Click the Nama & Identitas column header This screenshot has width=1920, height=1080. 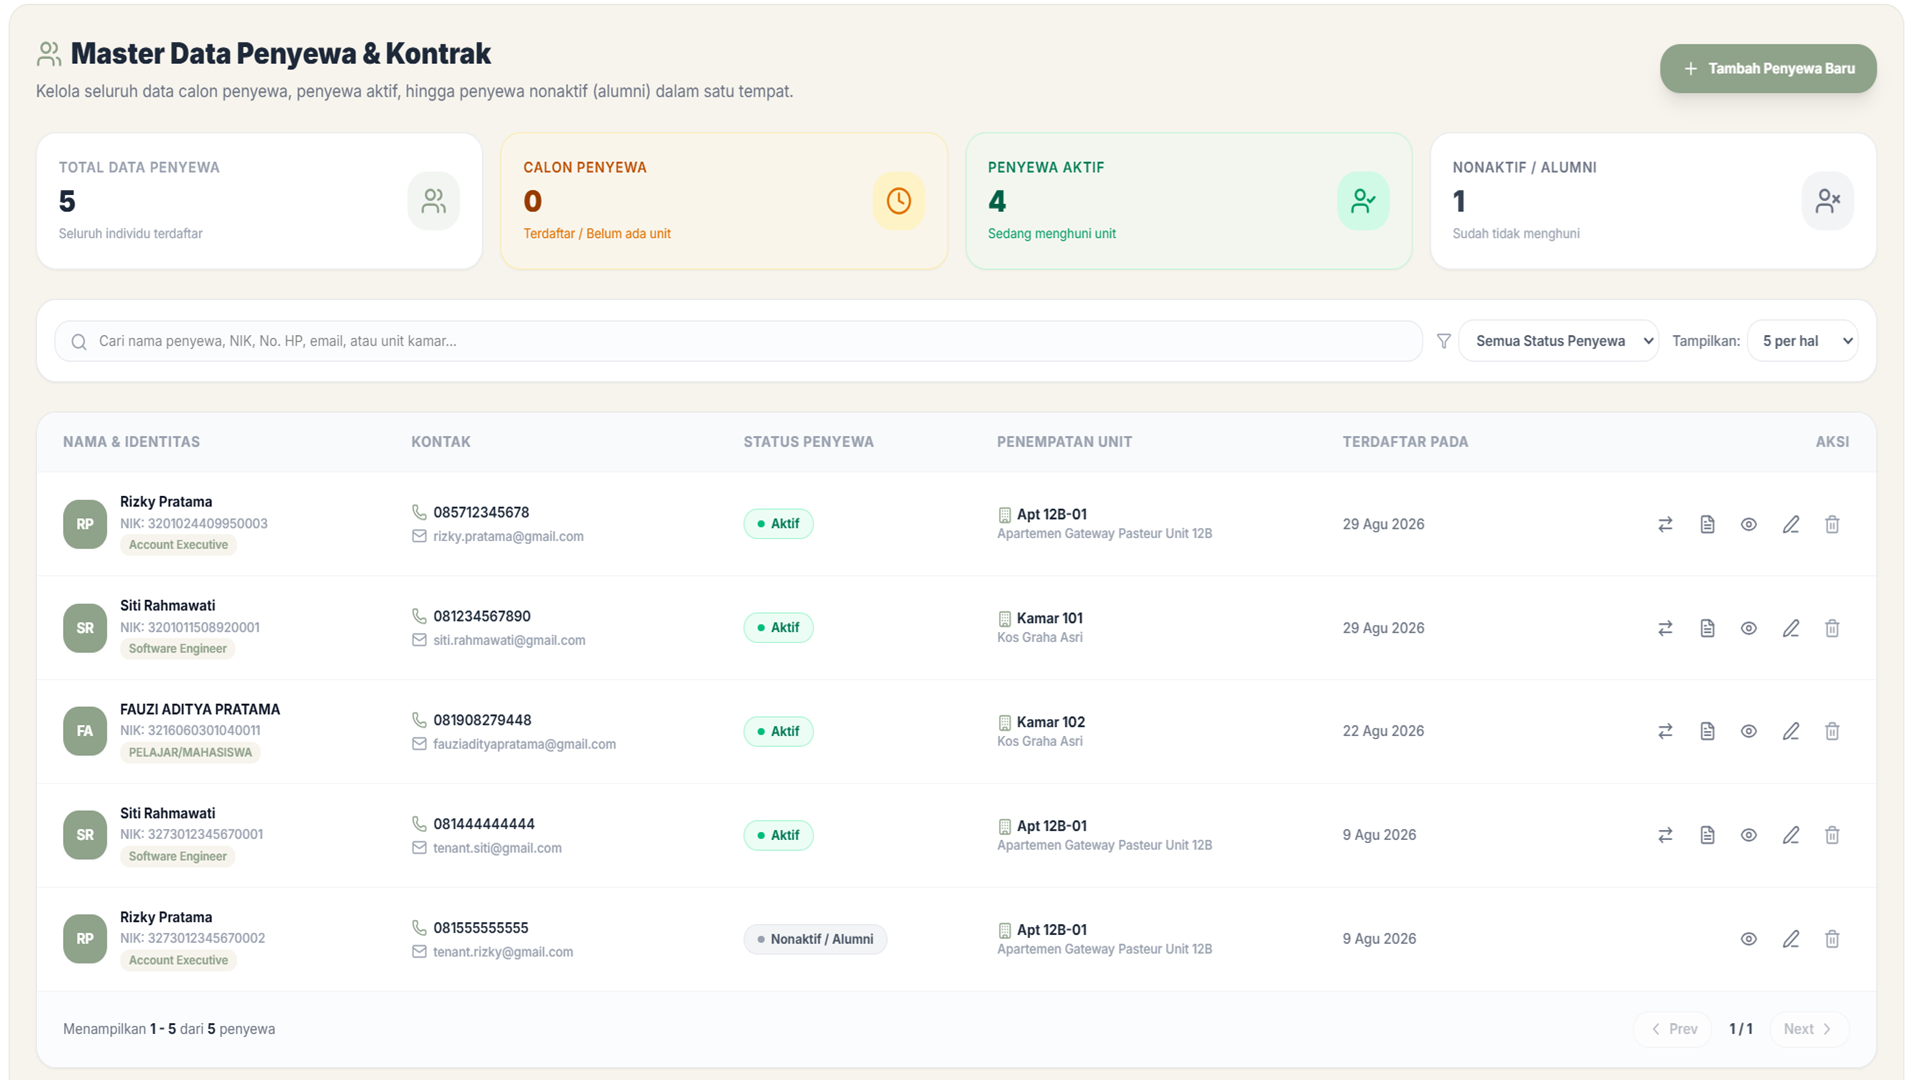point(131,442)
